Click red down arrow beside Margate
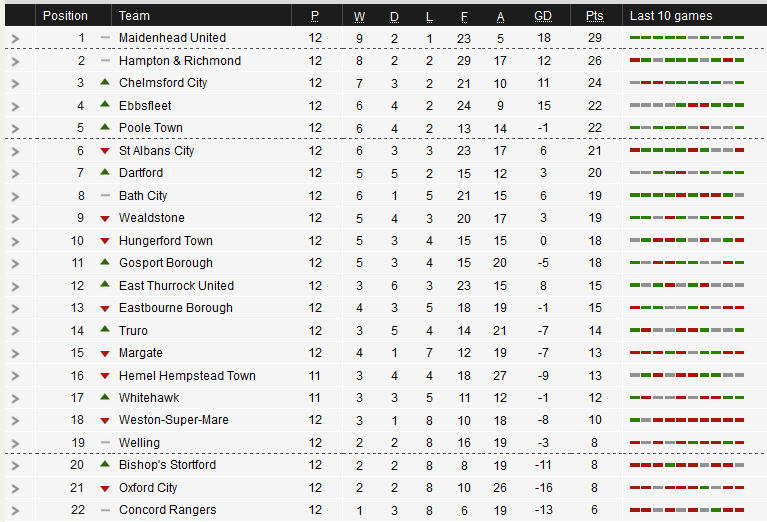The height and width of the screenshot is (522, 767). (x=105, y=354)
